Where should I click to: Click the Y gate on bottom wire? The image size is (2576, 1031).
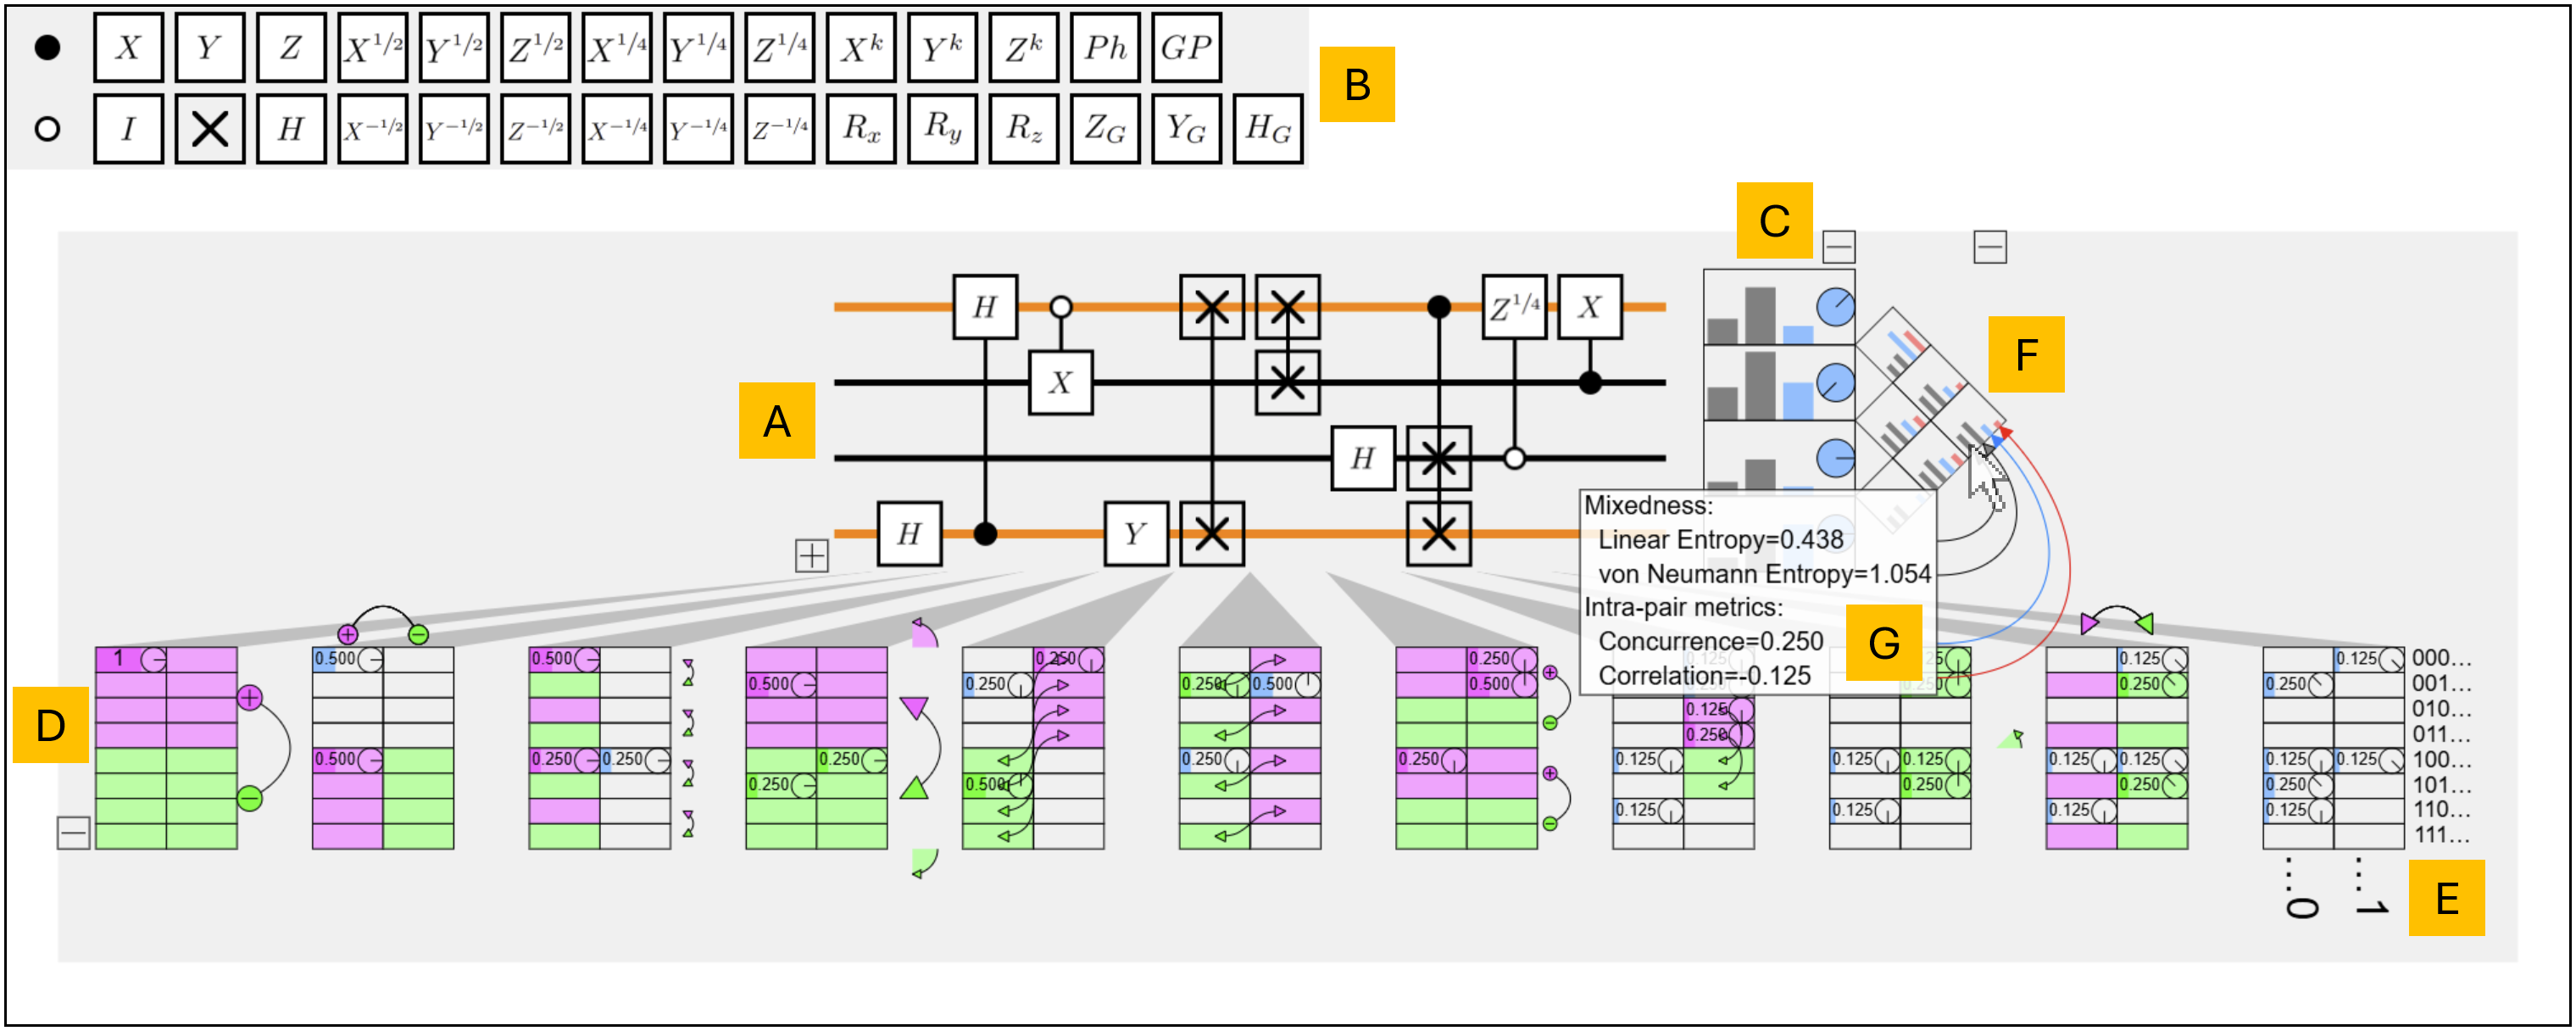pyautogui.click(x=1135, y=533)
